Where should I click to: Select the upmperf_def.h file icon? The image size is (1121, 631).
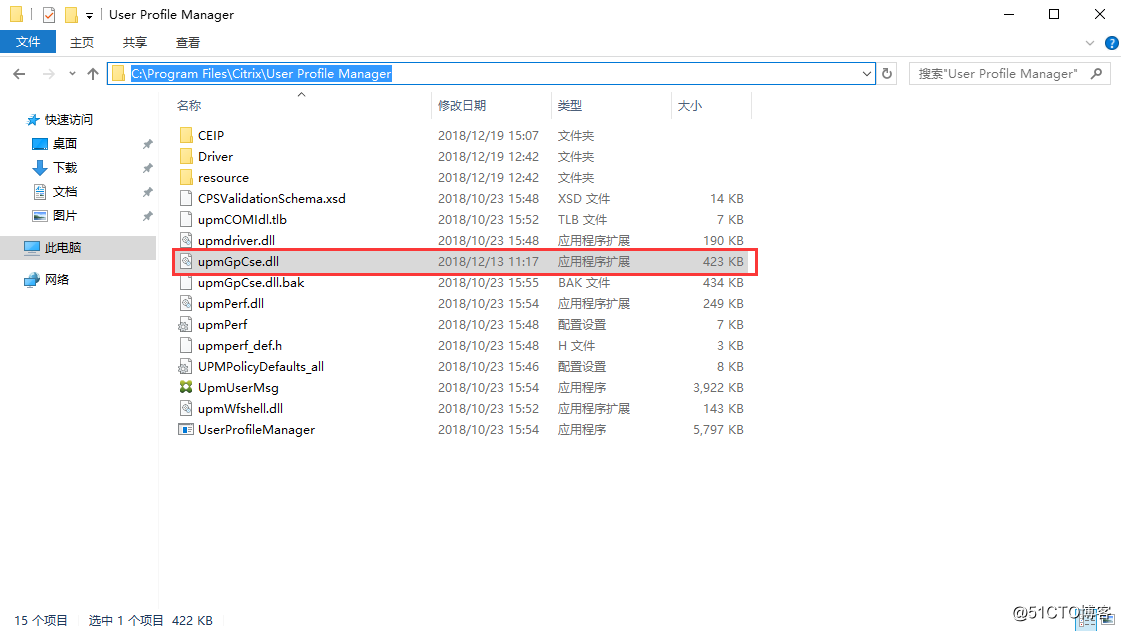[x=186, y=345]
